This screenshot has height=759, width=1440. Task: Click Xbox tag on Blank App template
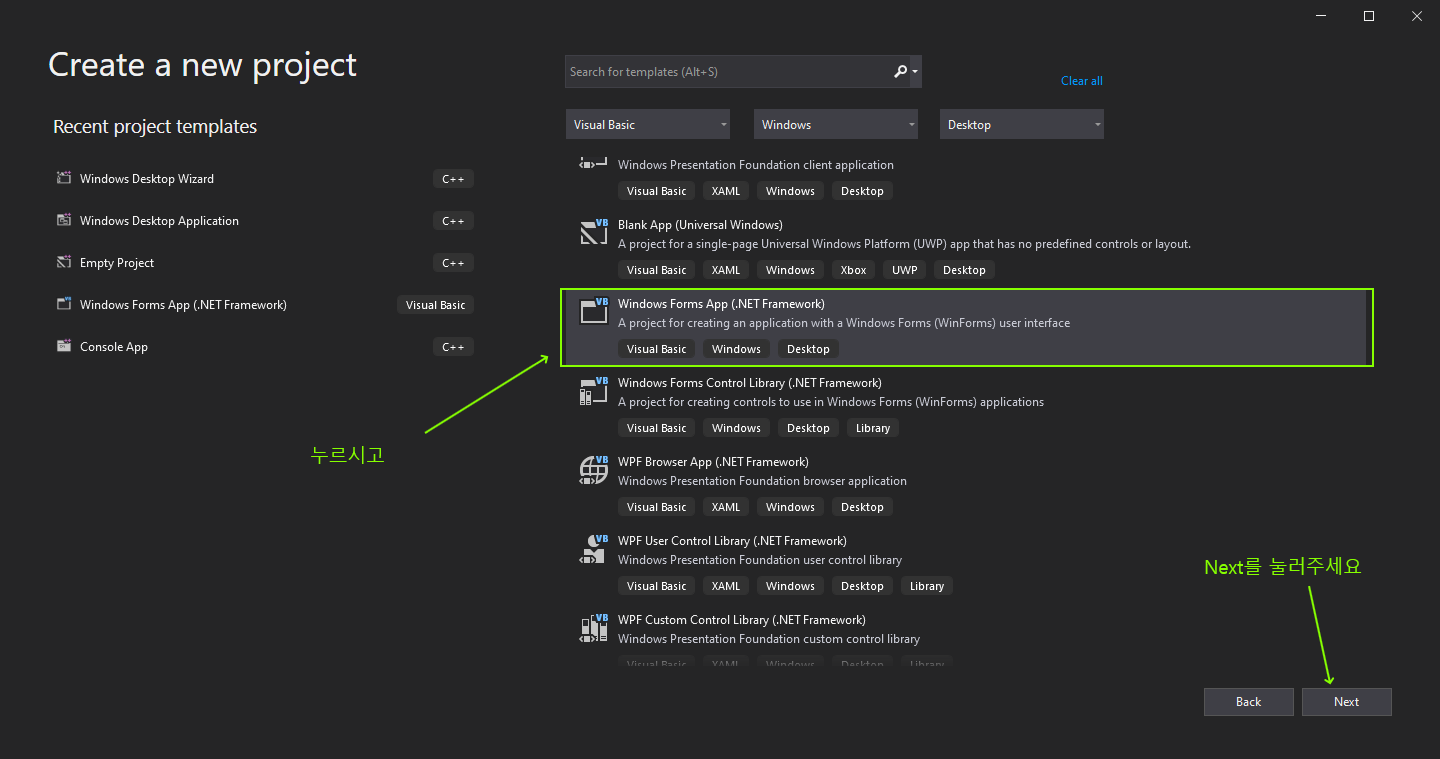coord(853,270)
